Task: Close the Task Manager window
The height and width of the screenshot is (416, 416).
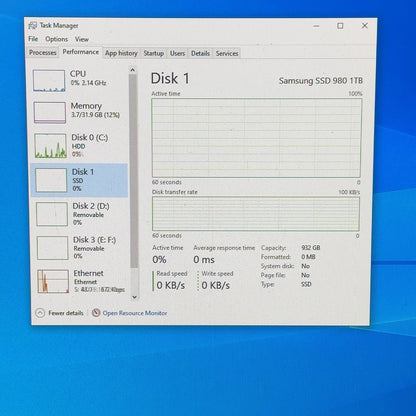Action: pos(365,26)
